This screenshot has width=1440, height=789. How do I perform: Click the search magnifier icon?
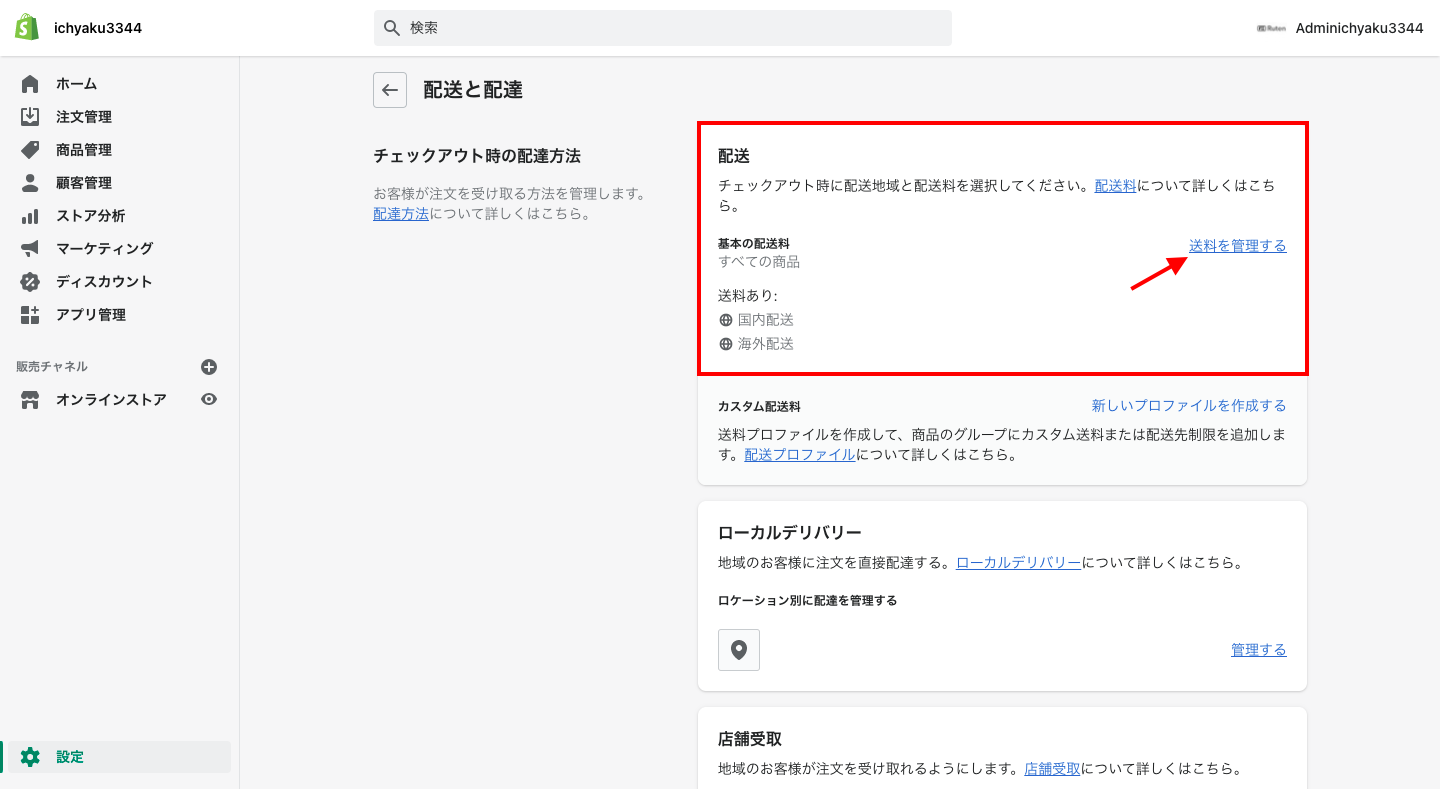coord(392,28)
